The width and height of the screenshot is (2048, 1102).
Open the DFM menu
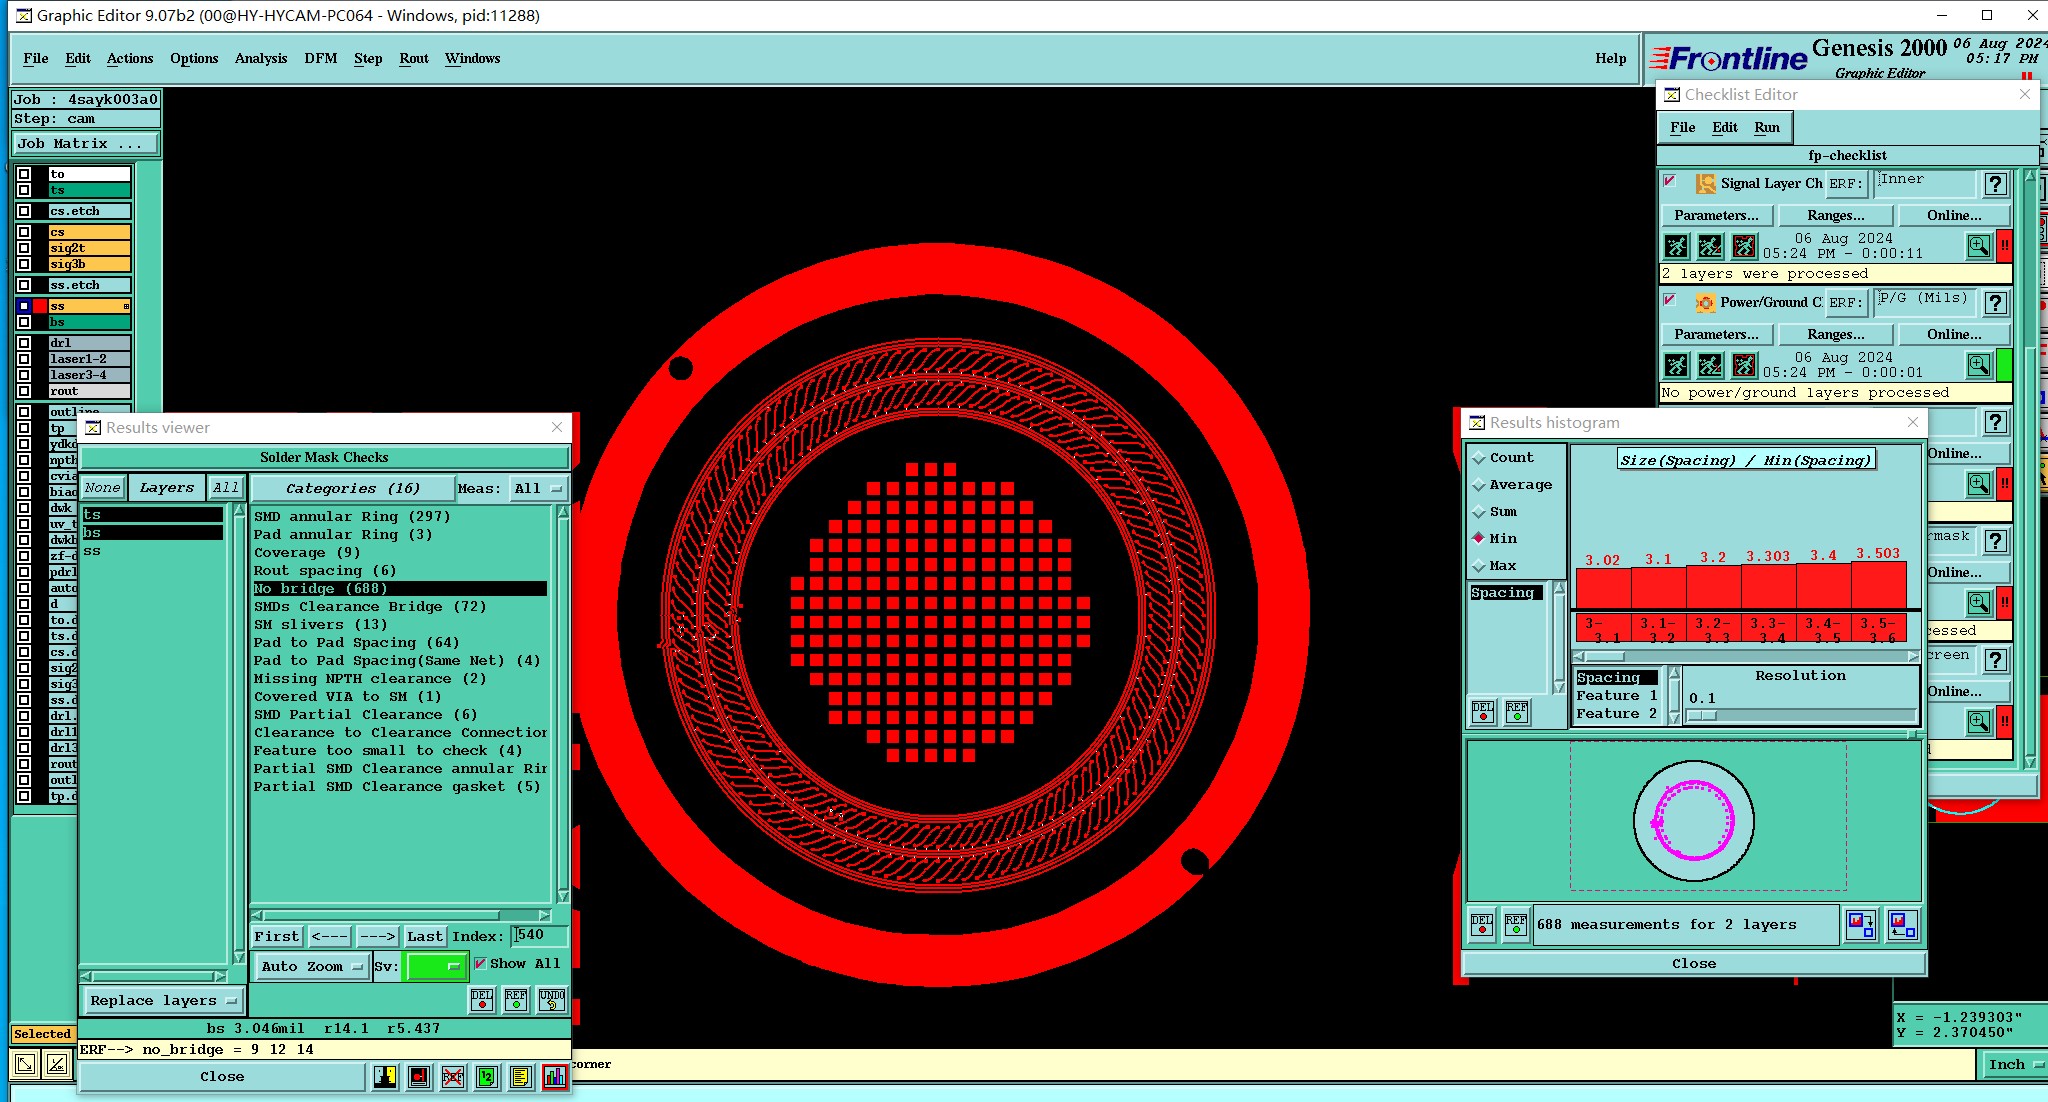point(321,58)
